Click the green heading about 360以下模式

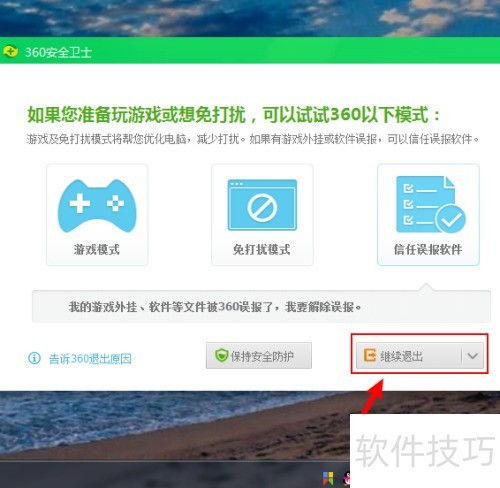234,115
